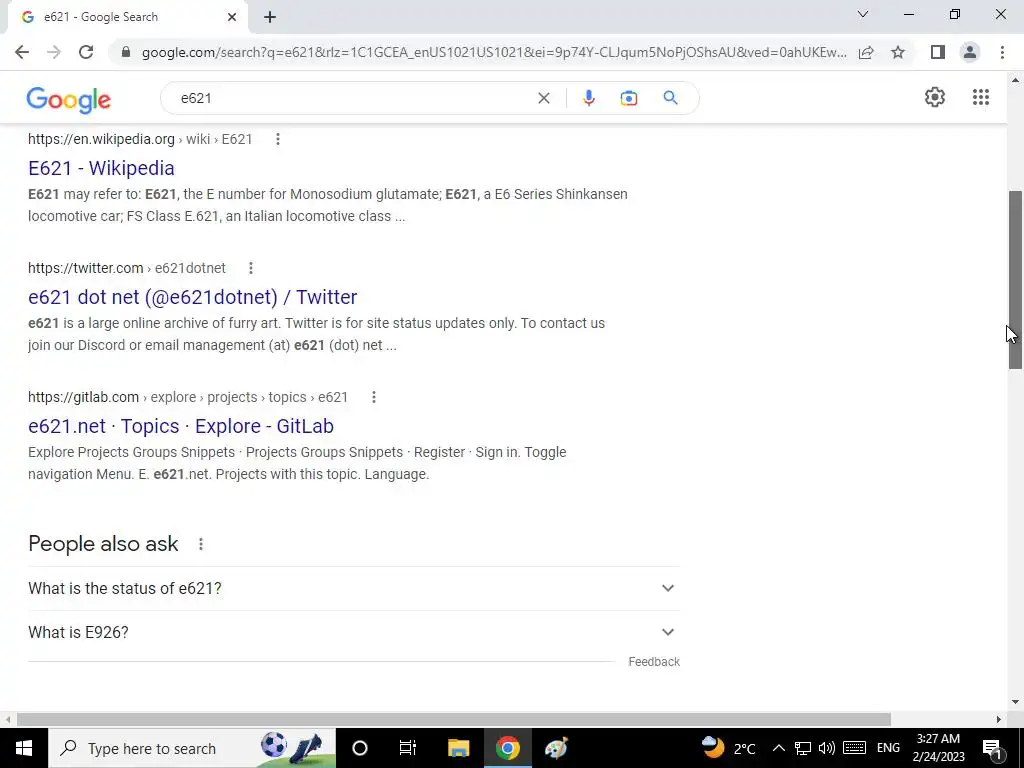Click the Feedback link

[654, 662]
